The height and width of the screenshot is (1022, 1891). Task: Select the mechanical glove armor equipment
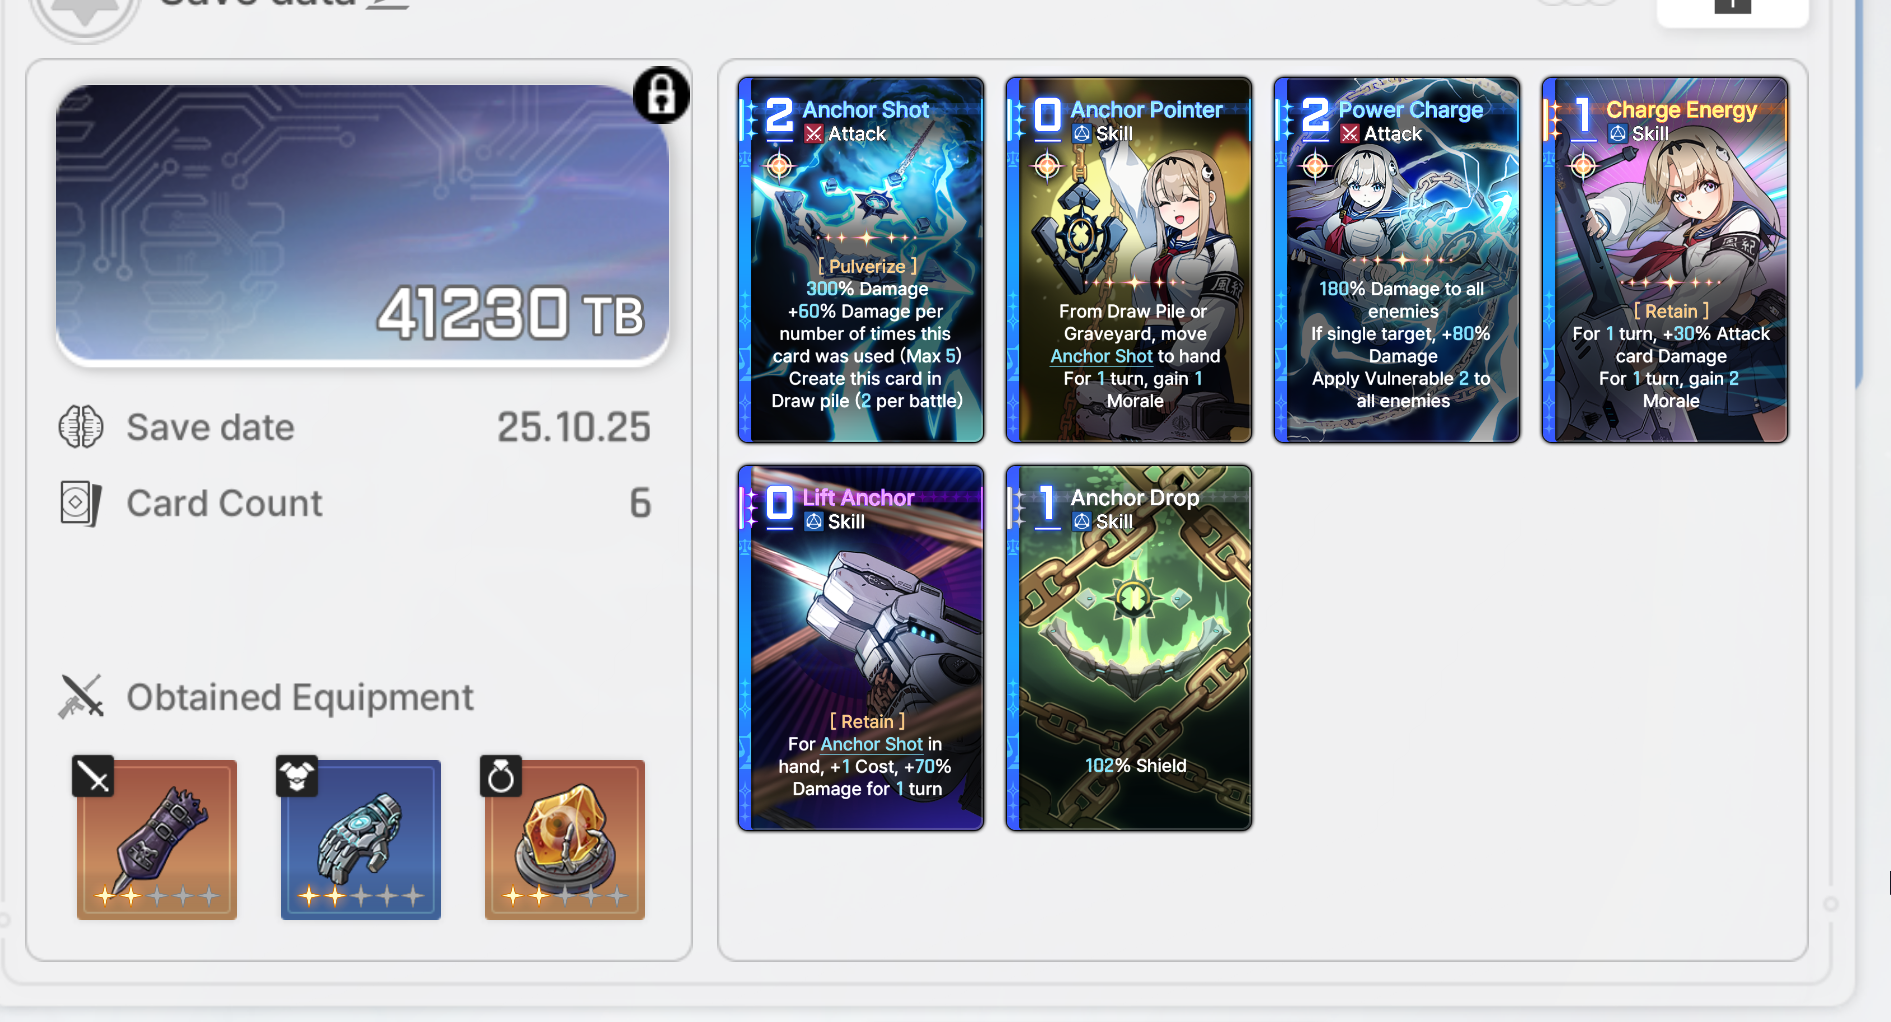coord(361,840)
